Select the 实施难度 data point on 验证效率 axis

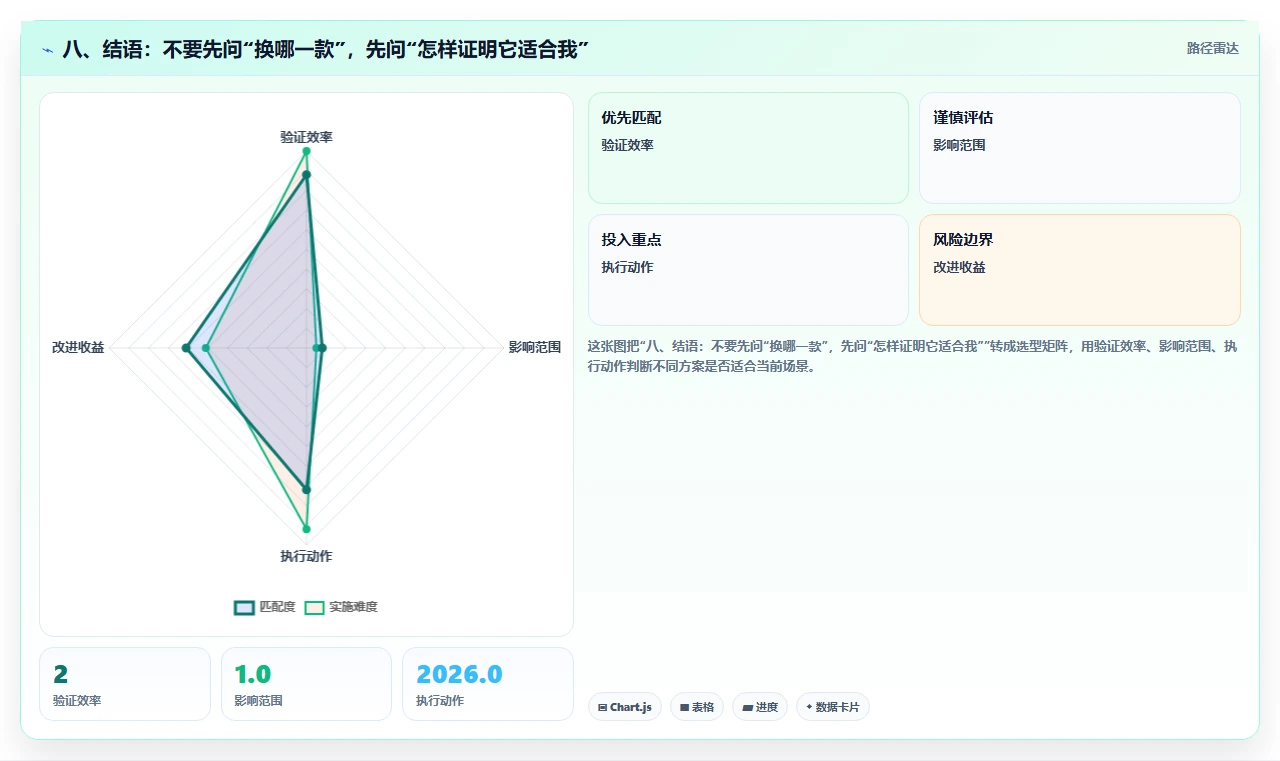(306, 152)
